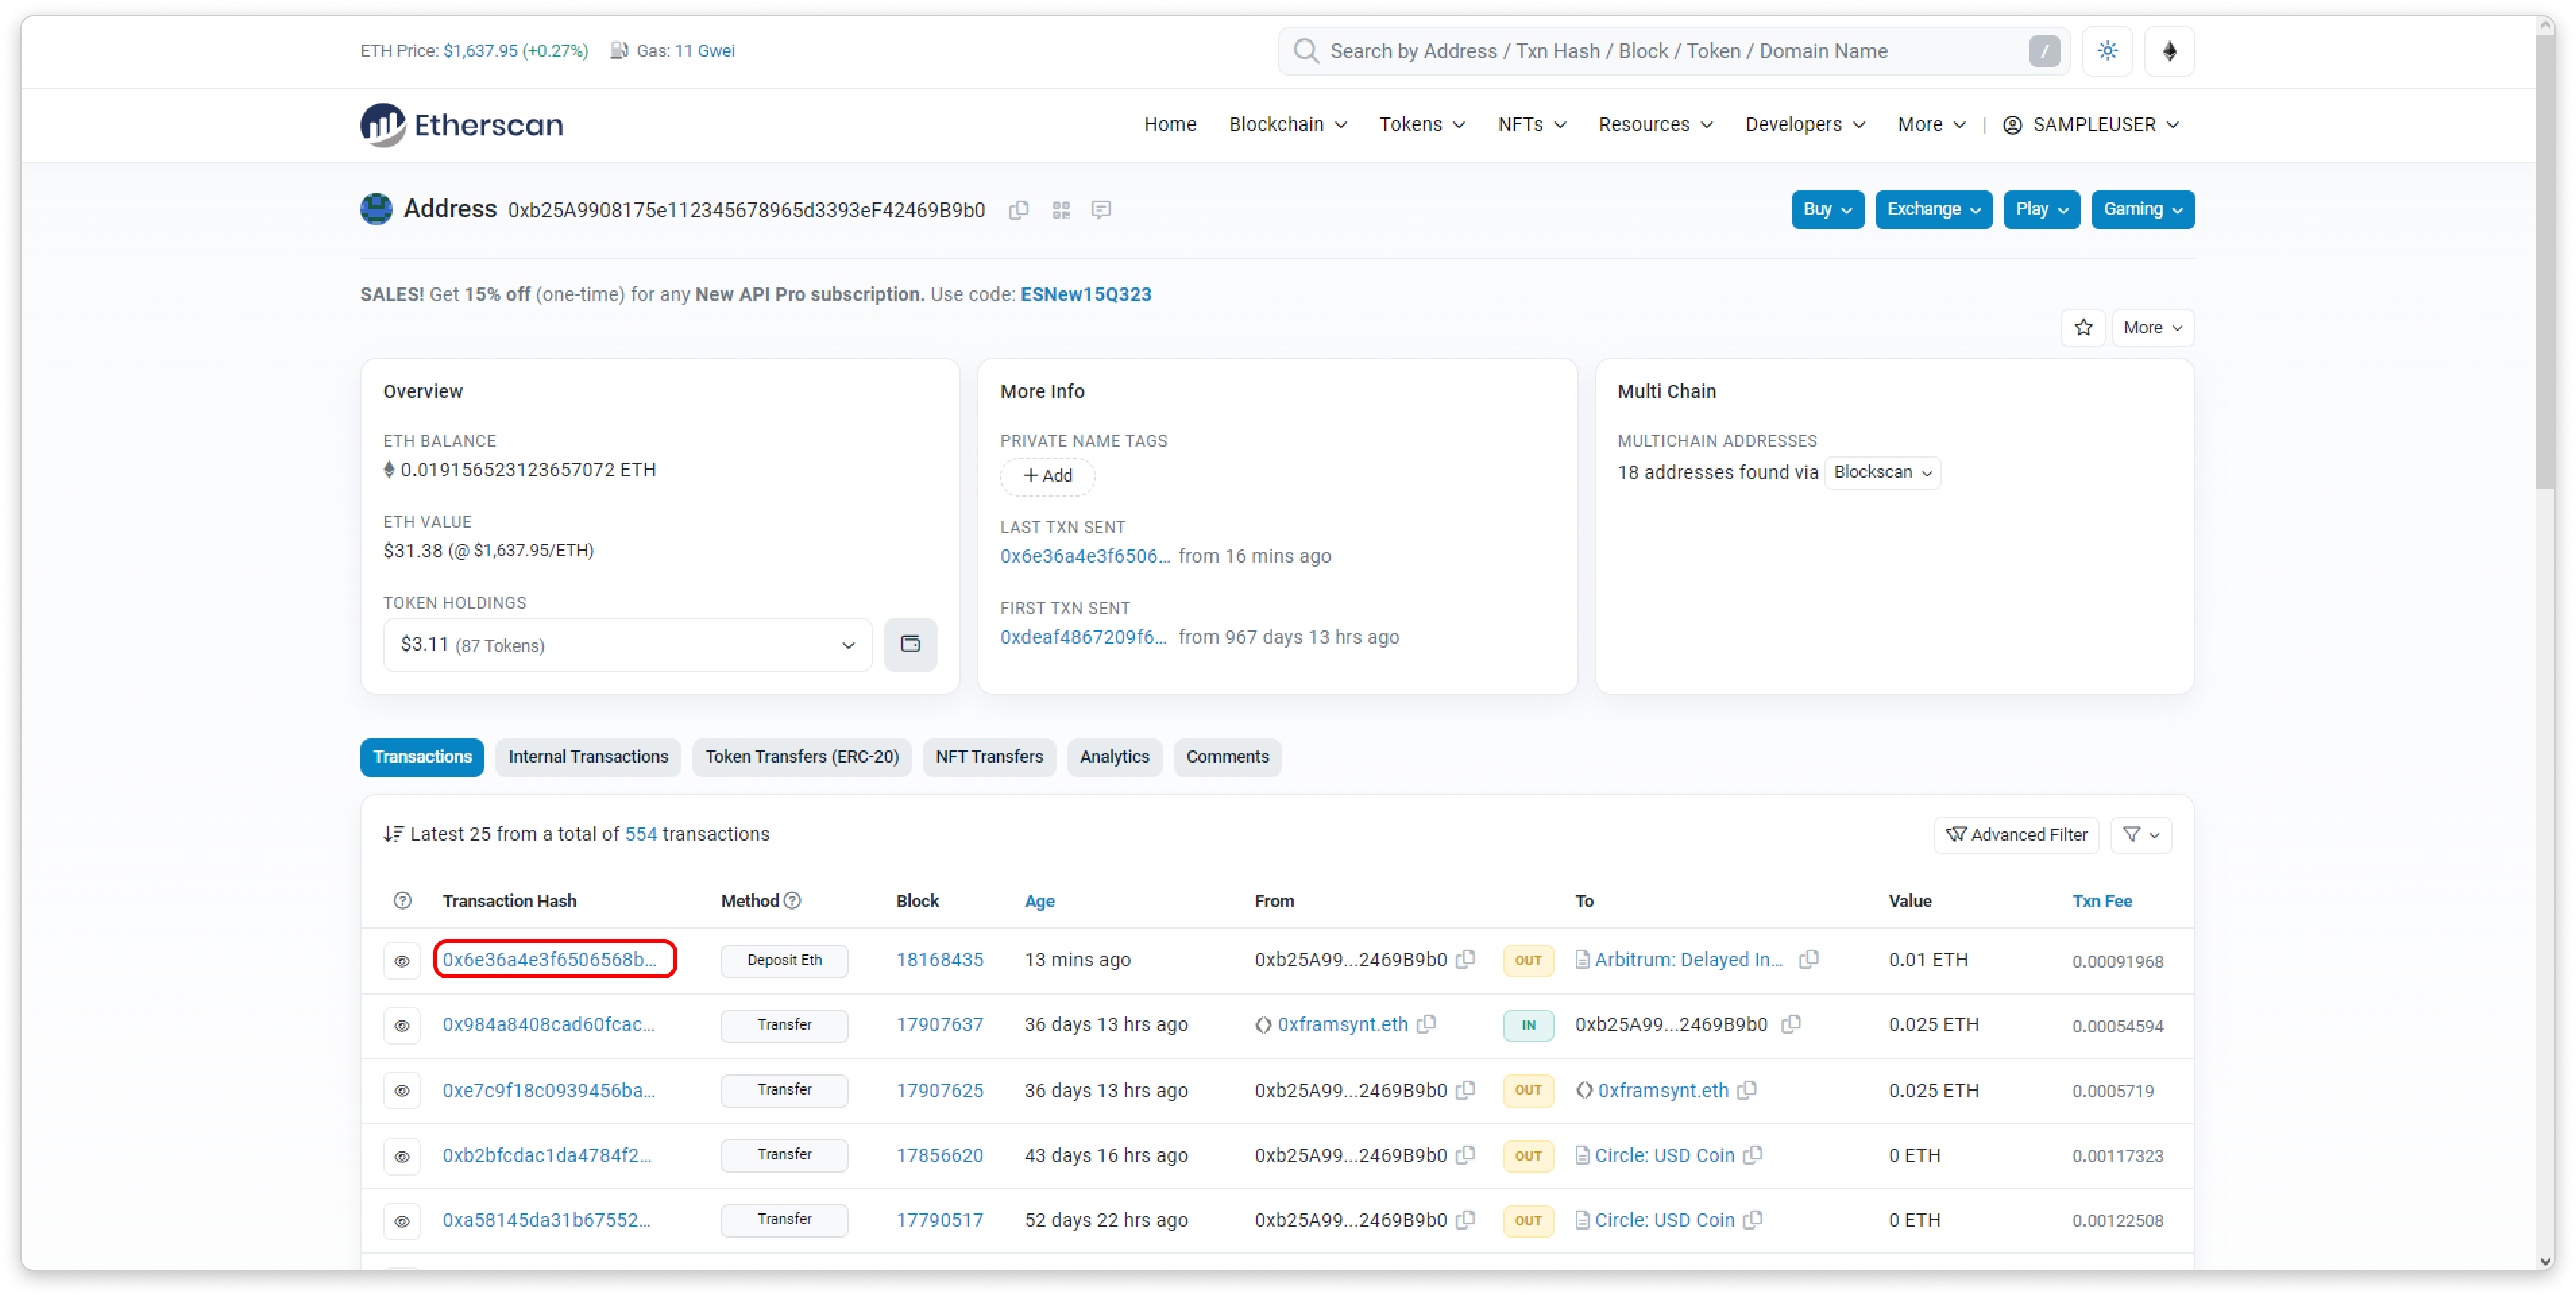The image size is (2576, 1297).
Task: Open the Blockscan multichain dropdown
Action: point(1882,472)
